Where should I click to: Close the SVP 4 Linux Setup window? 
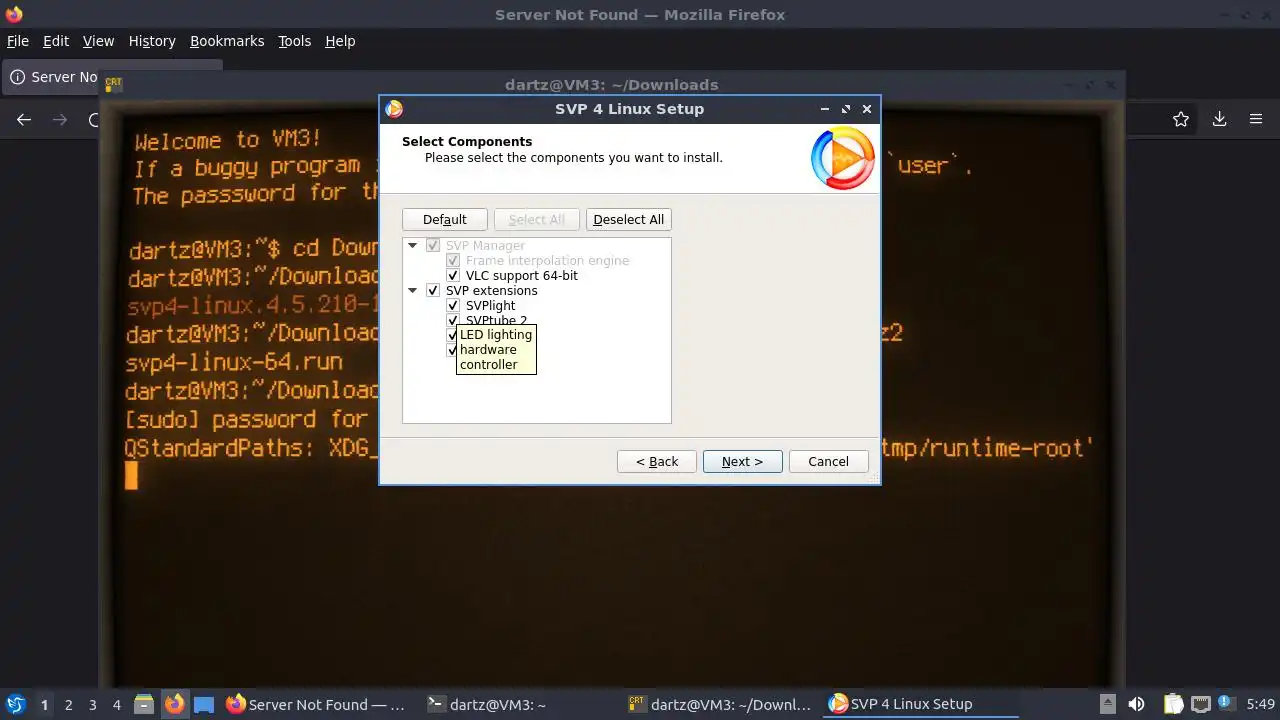[x=867, y=109]
